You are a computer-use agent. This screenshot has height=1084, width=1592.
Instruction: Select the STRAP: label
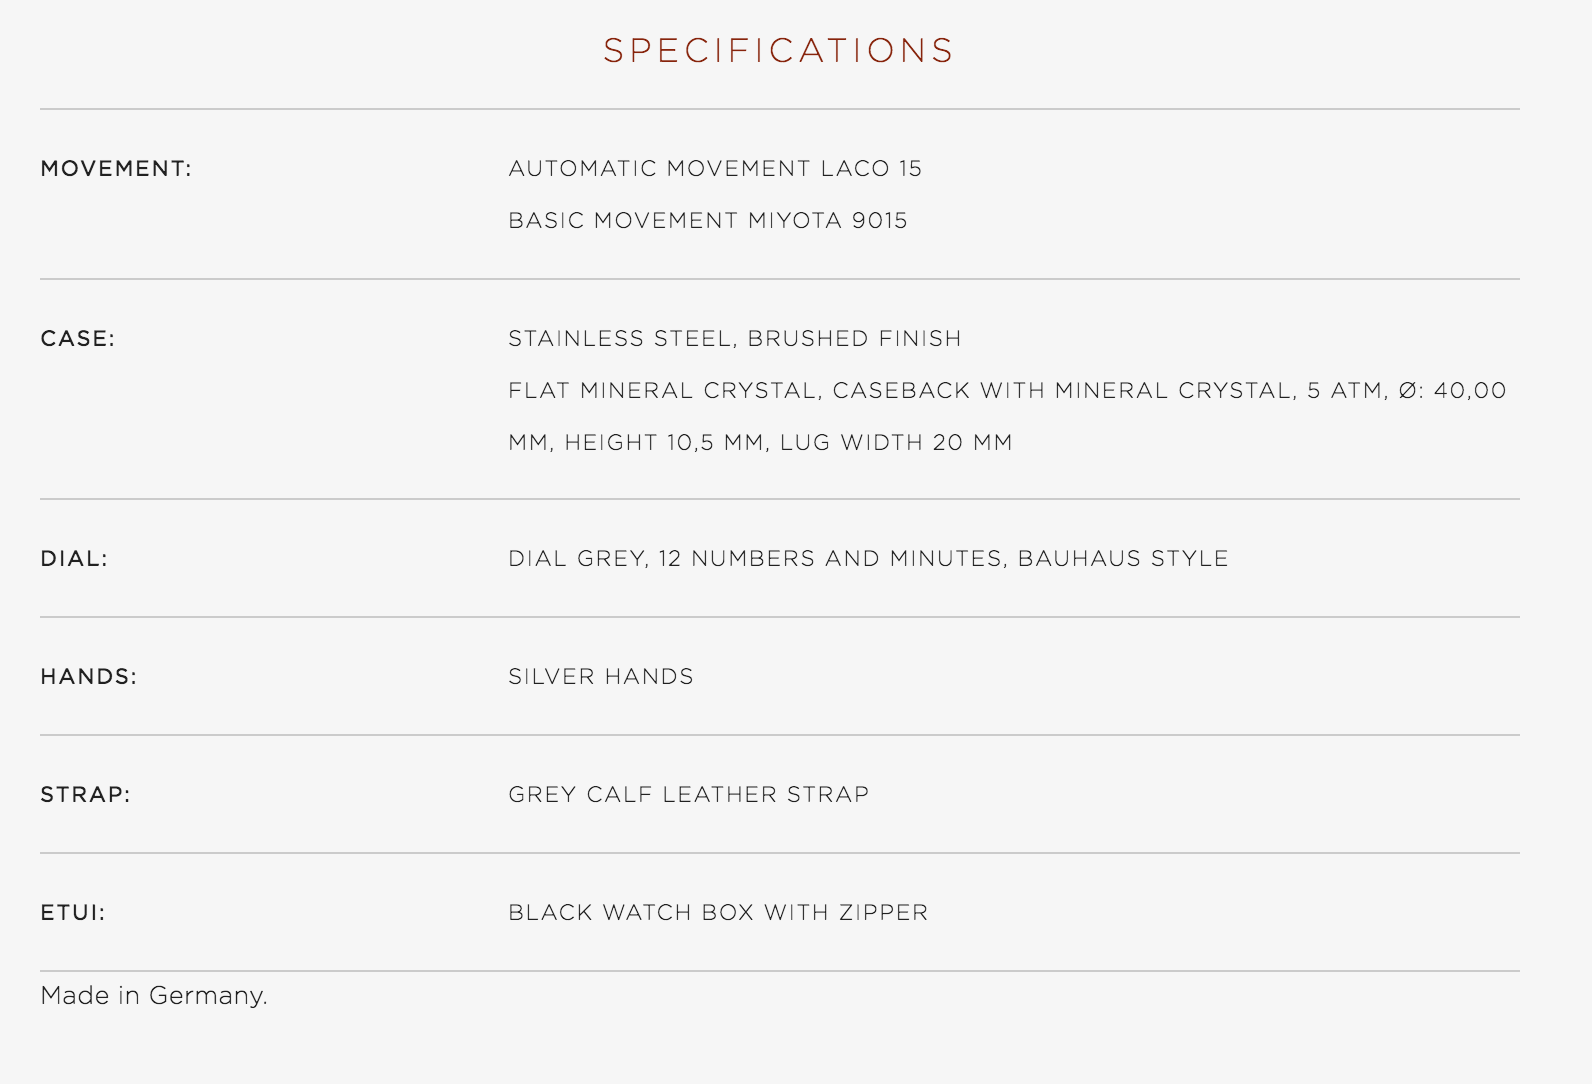[86, 794]
